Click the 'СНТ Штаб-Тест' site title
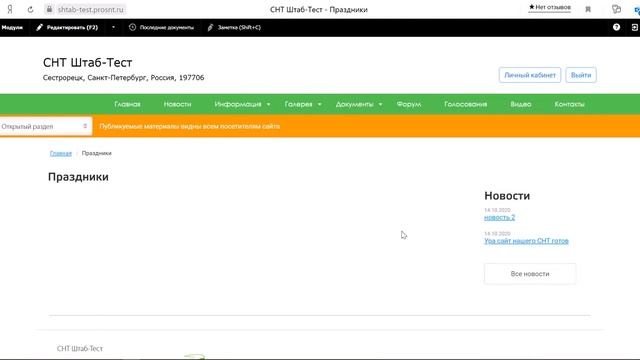The height and width of the screenshot is (360, 640). tap(87, 62)
